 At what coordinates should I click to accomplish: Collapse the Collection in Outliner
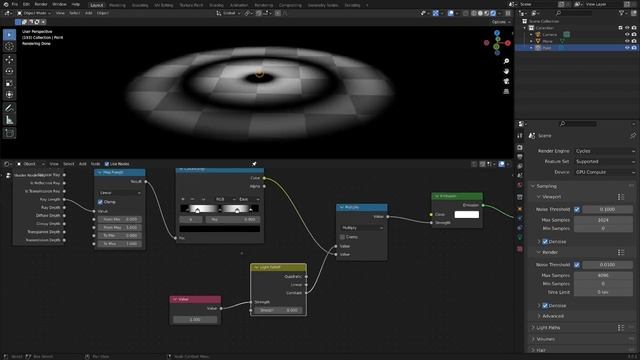click(525, 28)
